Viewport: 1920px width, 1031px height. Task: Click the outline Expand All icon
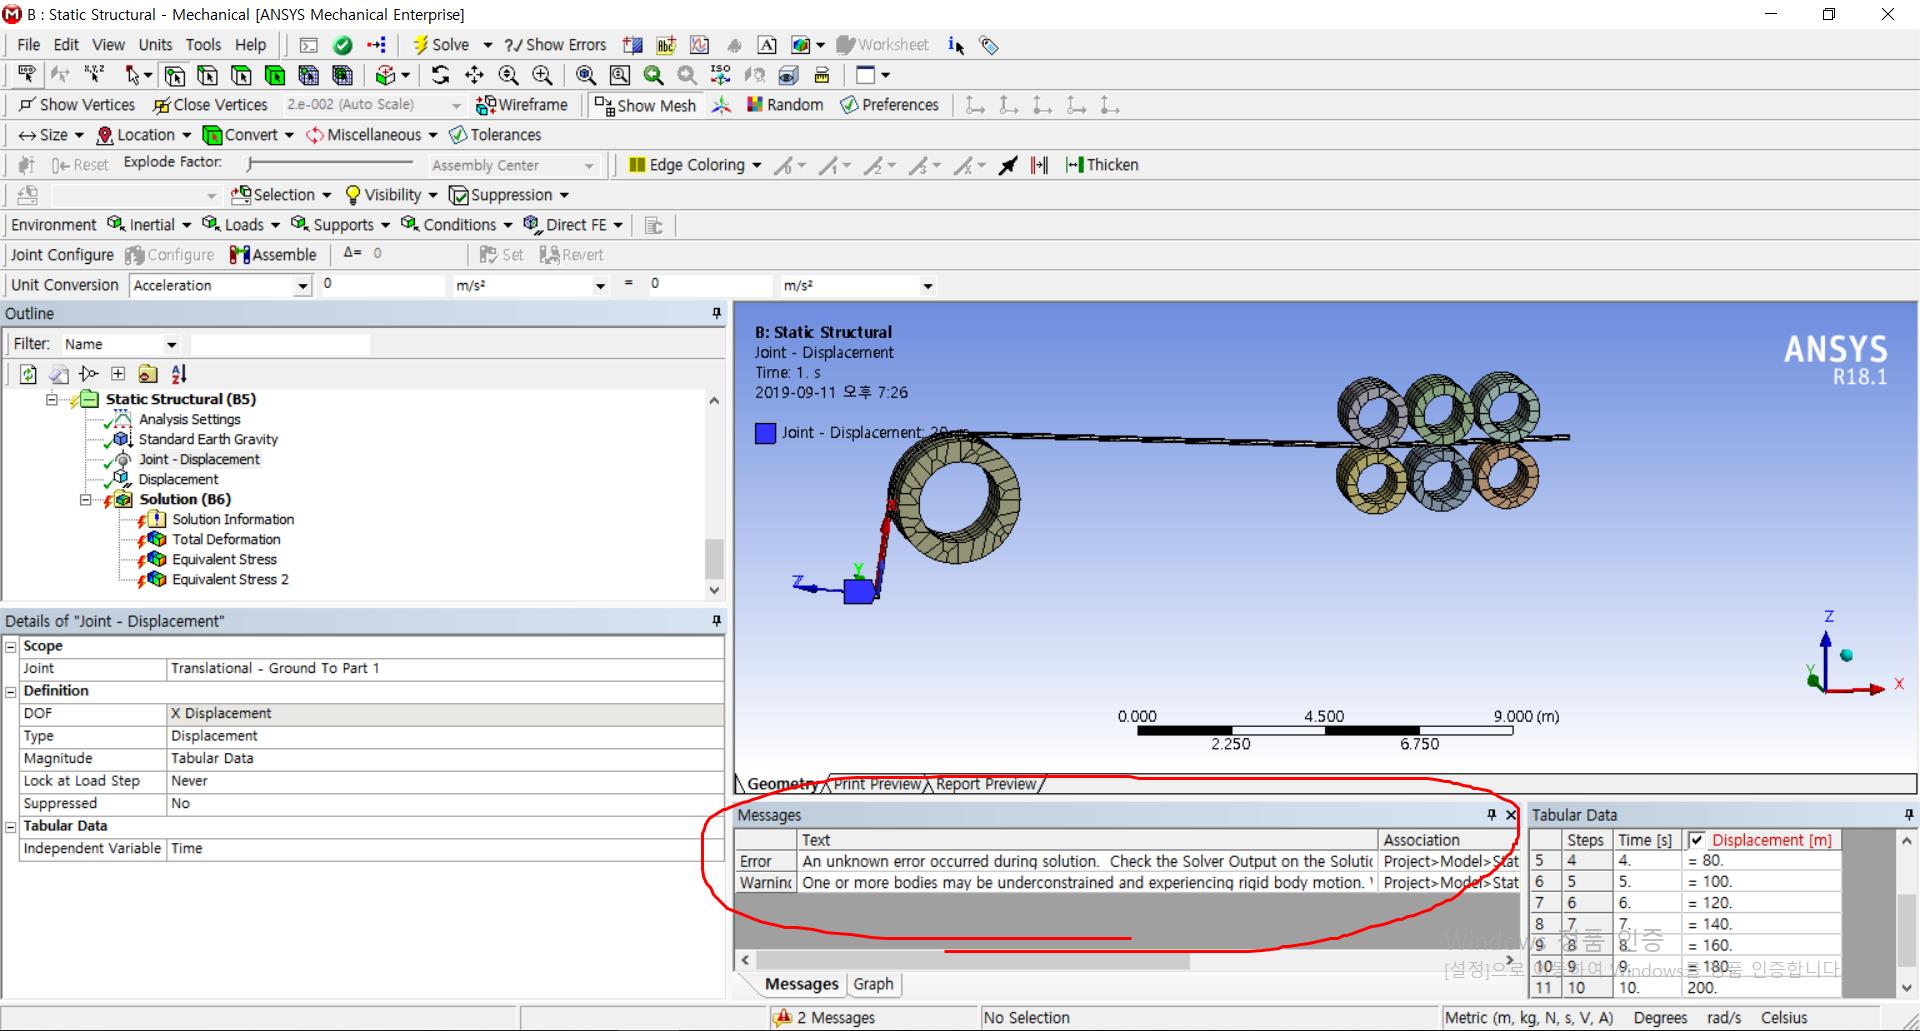click(118, 374)
